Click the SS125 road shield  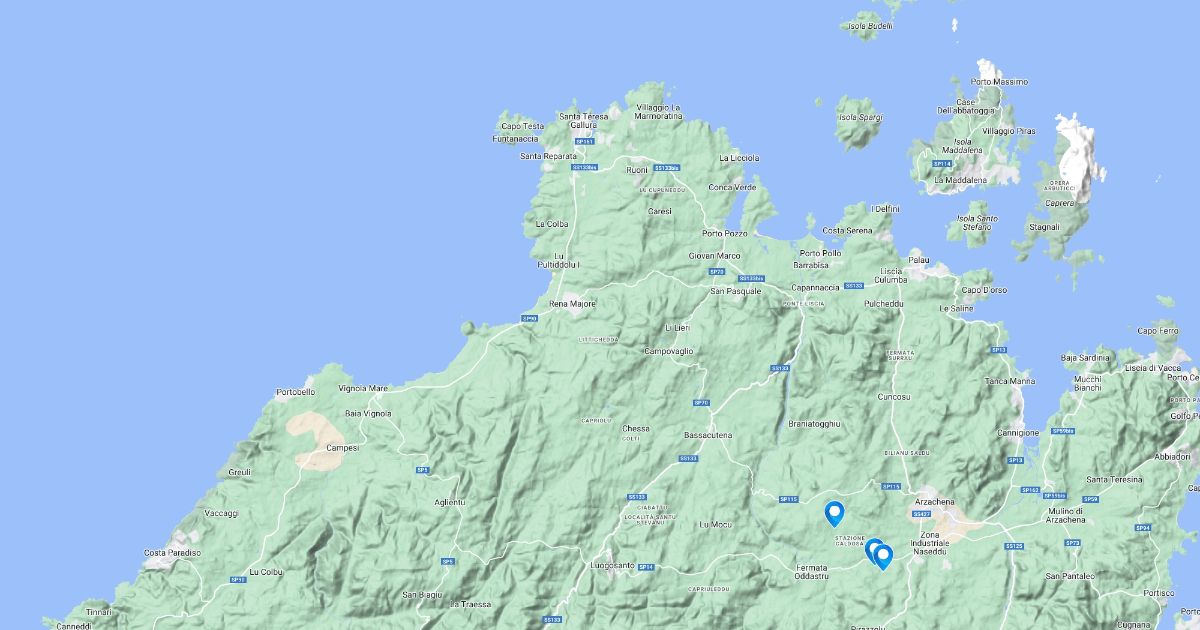pos(1015,546)
